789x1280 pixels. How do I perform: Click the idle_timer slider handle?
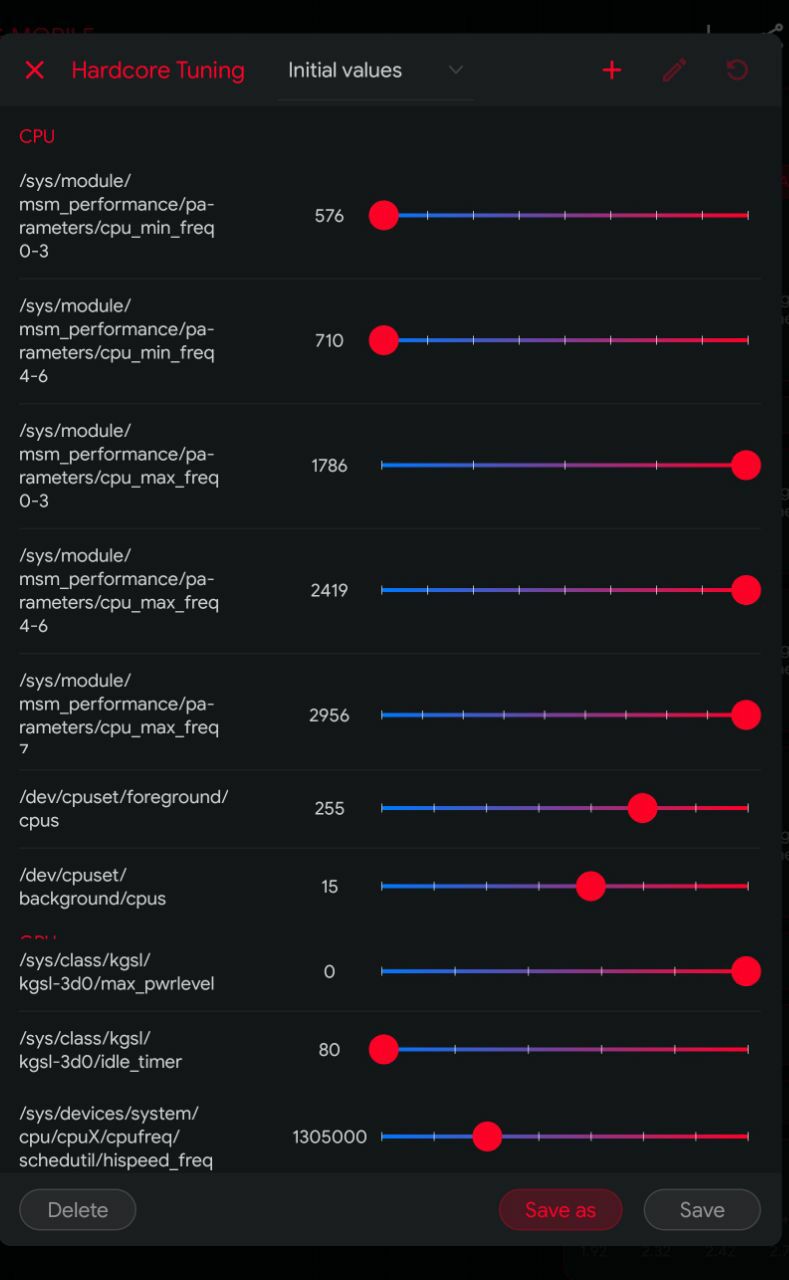pyautogui.click(x=384, y=1049)
